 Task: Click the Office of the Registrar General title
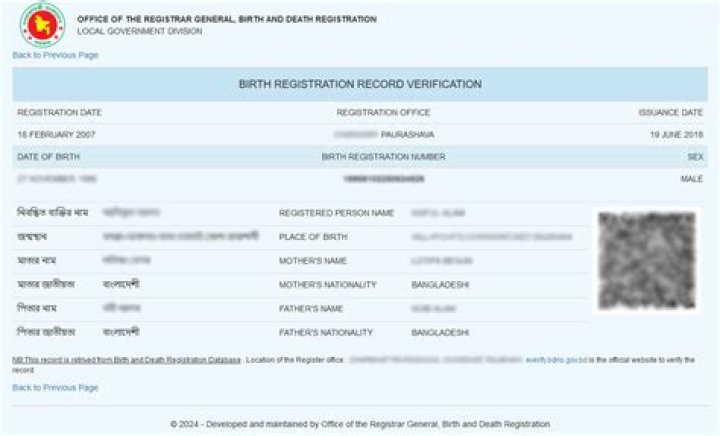[x=227, y=19]
